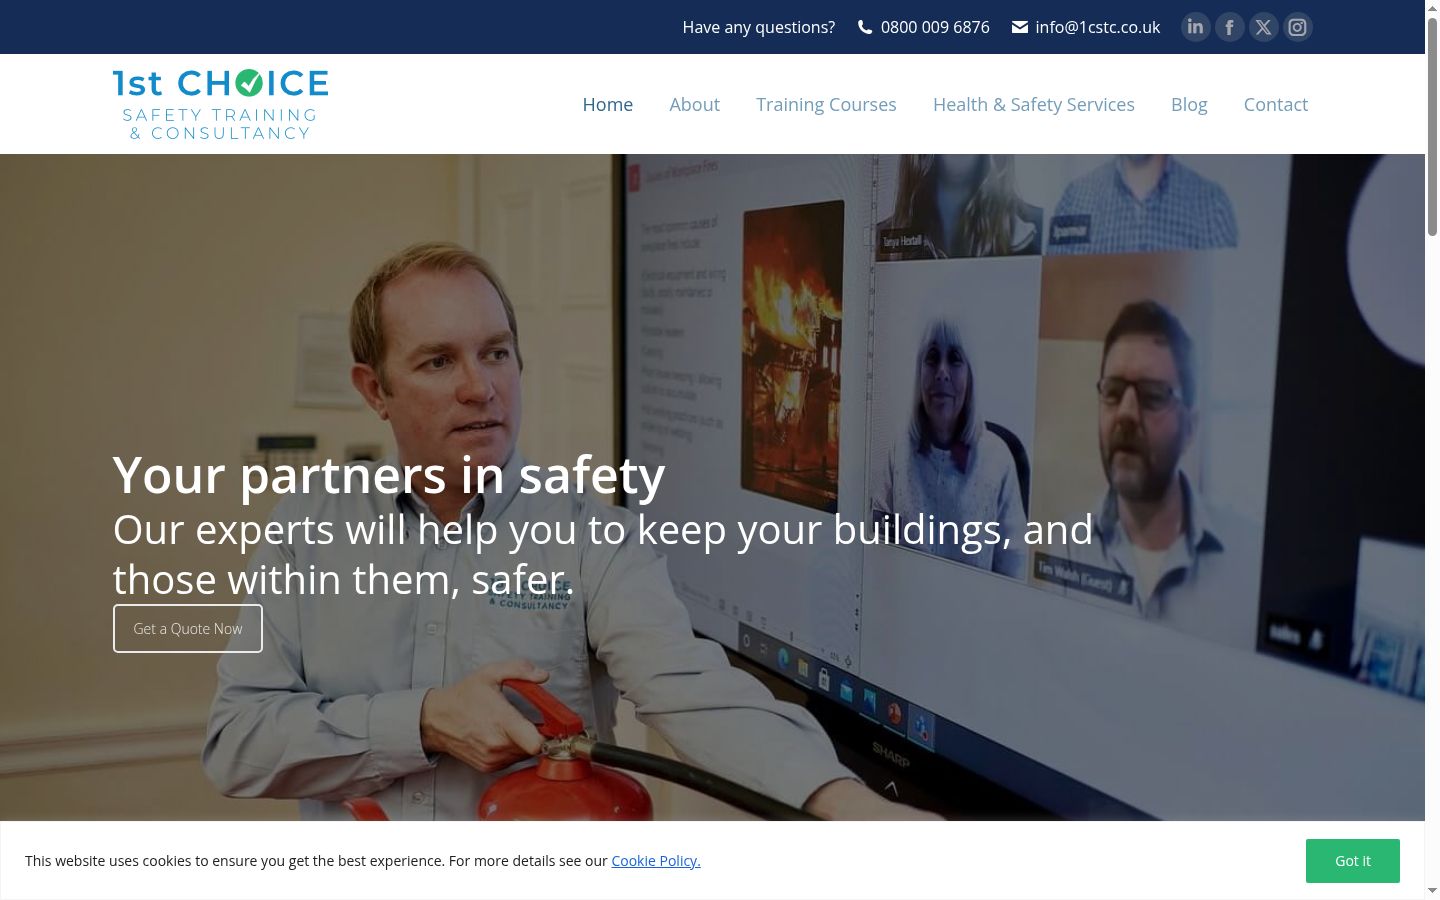Screen dimensions: 1440x900
Task: Open the LinkedIn social icon
Action: click(1196, 27)
